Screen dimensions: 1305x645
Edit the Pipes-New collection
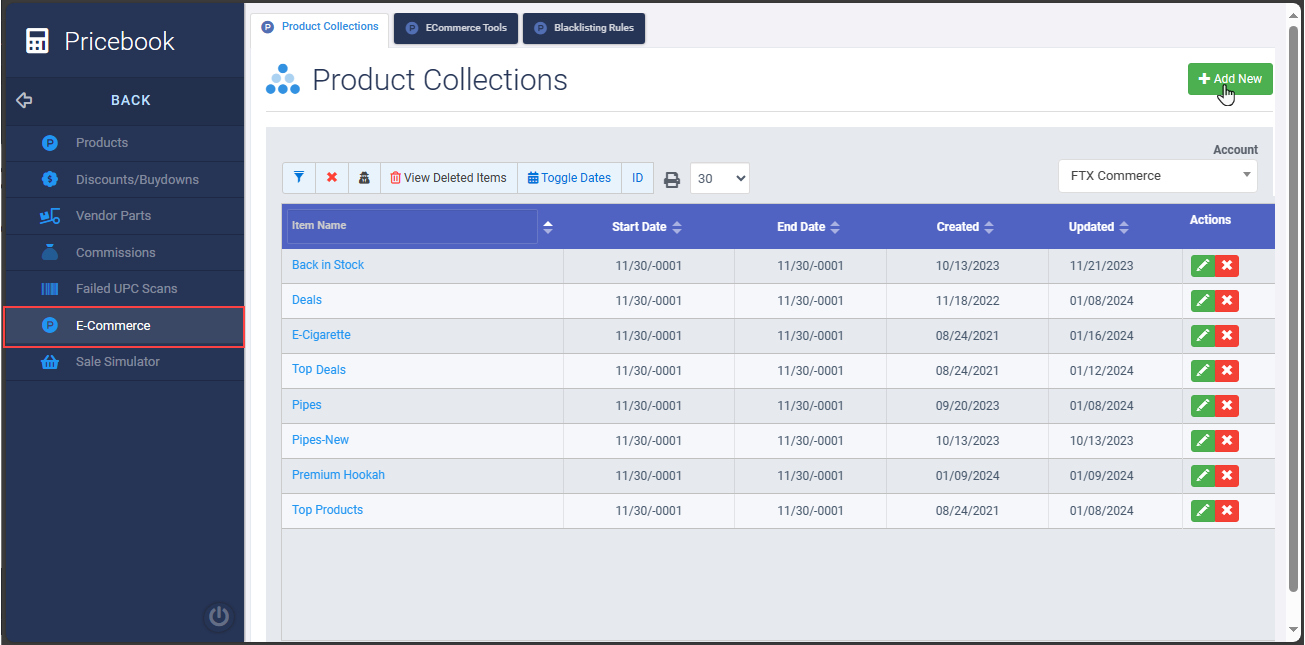[1203, 441]
